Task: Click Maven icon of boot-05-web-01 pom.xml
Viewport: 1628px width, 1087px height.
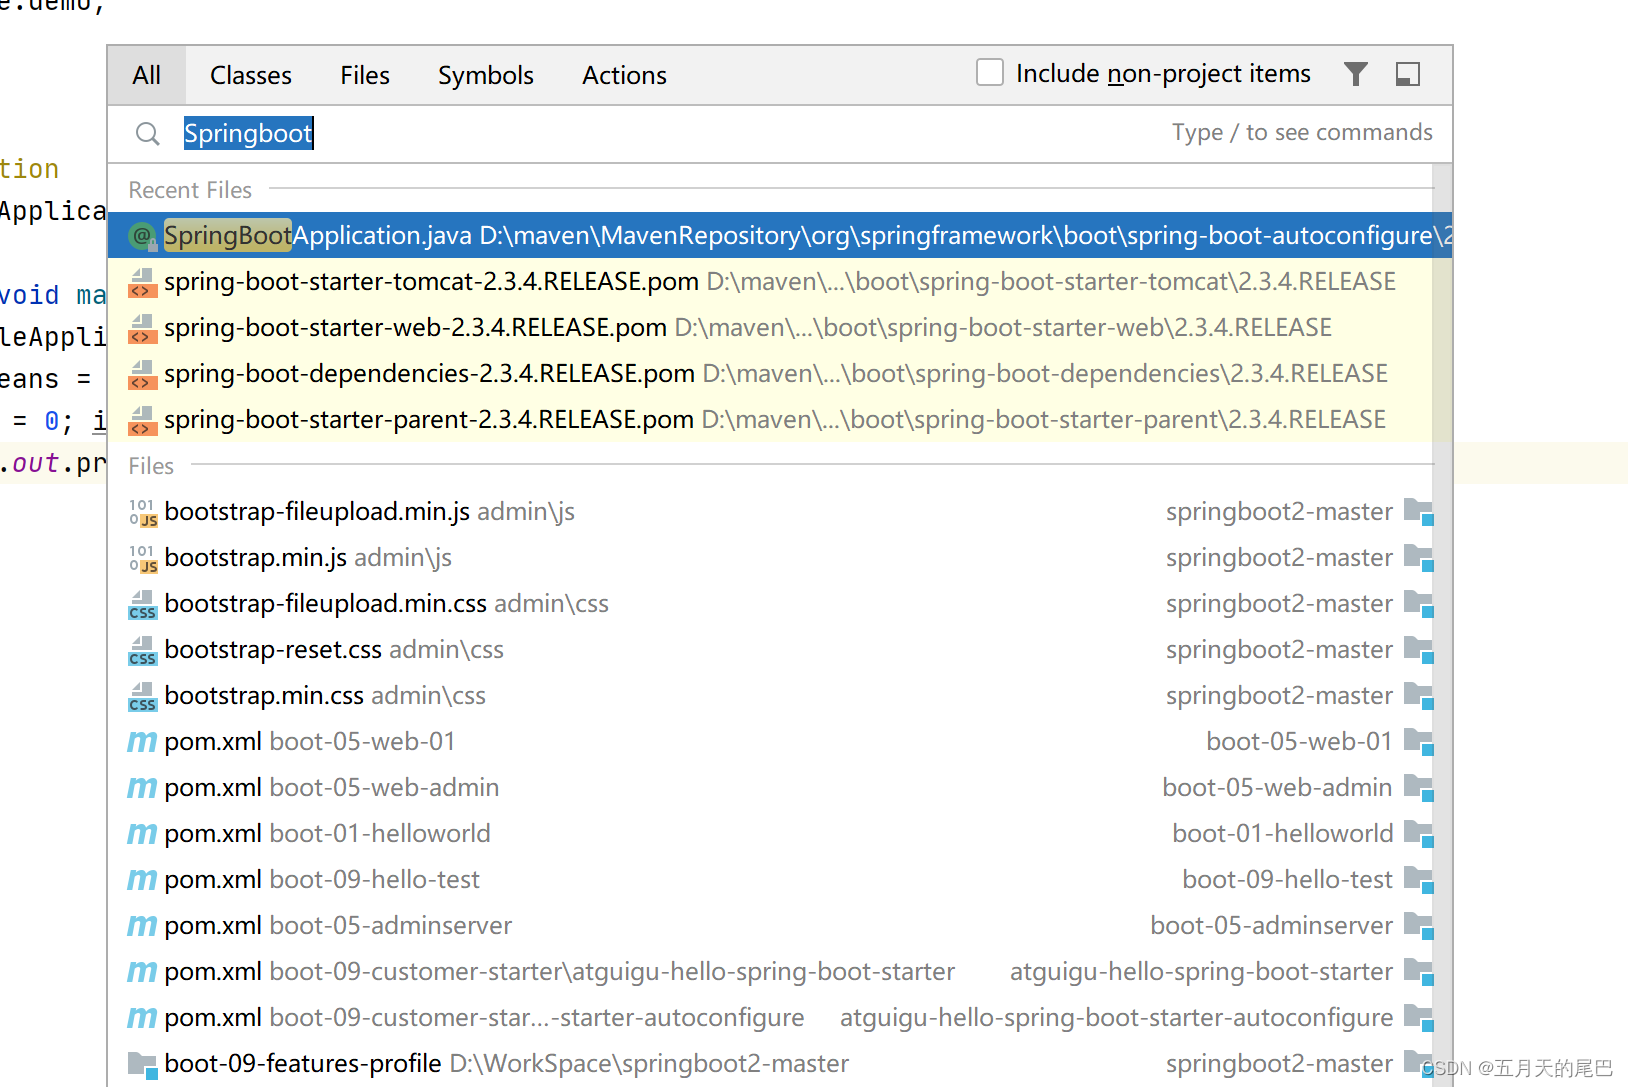Action: (x=142, y=742)
